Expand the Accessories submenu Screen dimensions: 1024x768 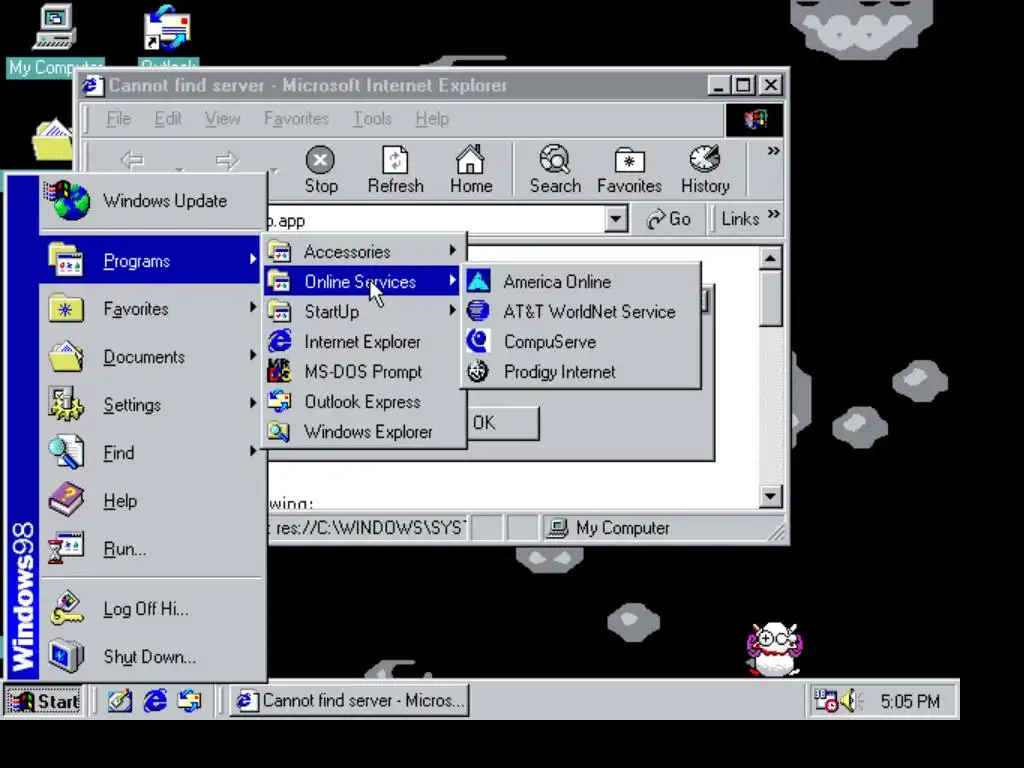[363, 251]
